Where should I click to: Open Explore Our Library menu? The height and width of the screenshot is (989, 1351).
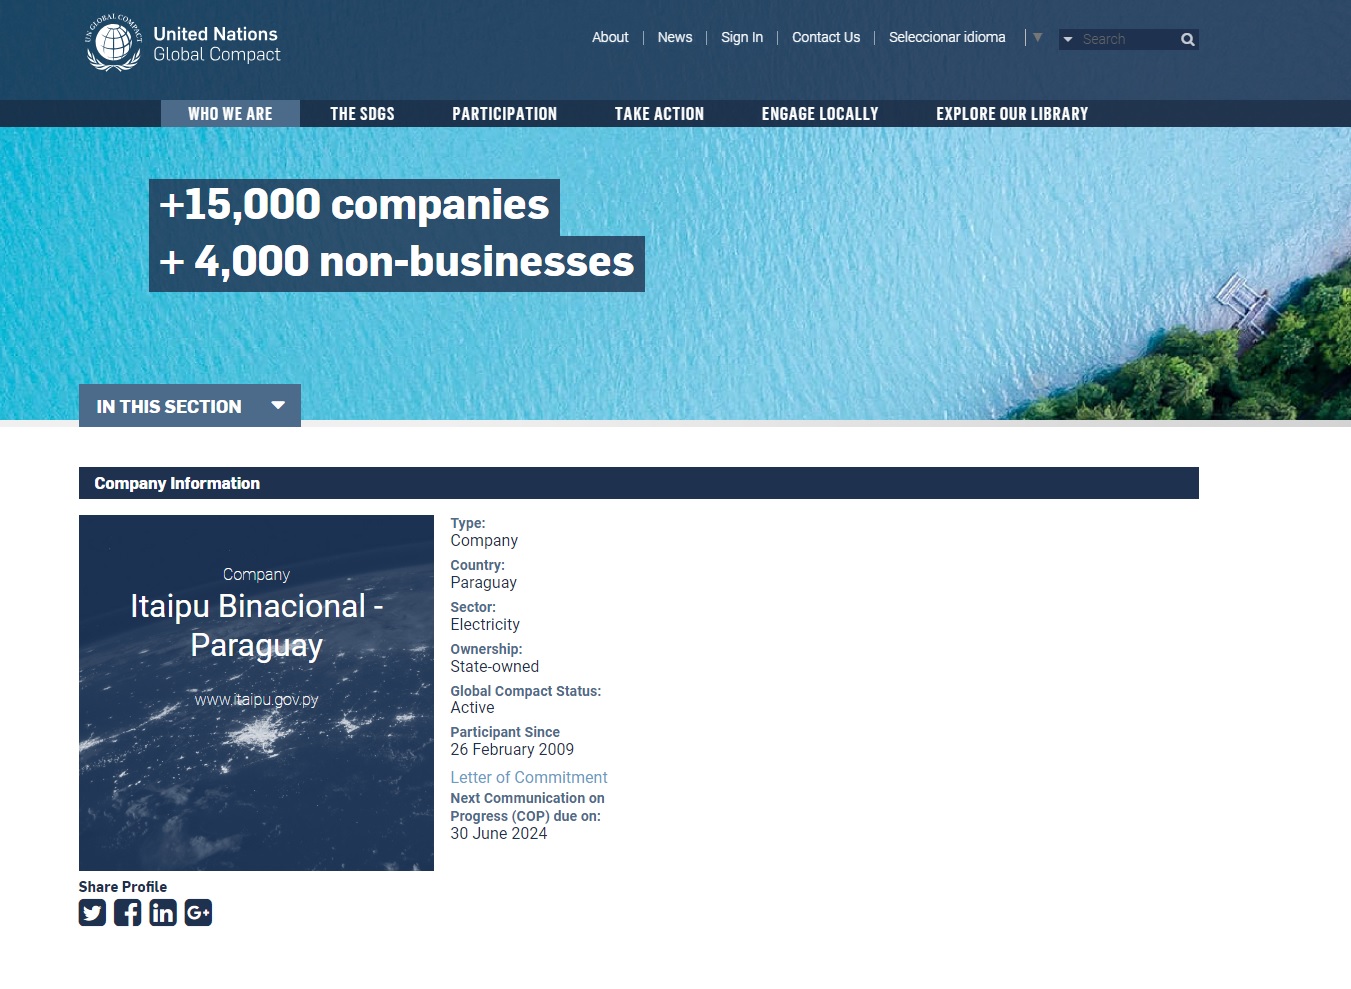coord(1012,114)
